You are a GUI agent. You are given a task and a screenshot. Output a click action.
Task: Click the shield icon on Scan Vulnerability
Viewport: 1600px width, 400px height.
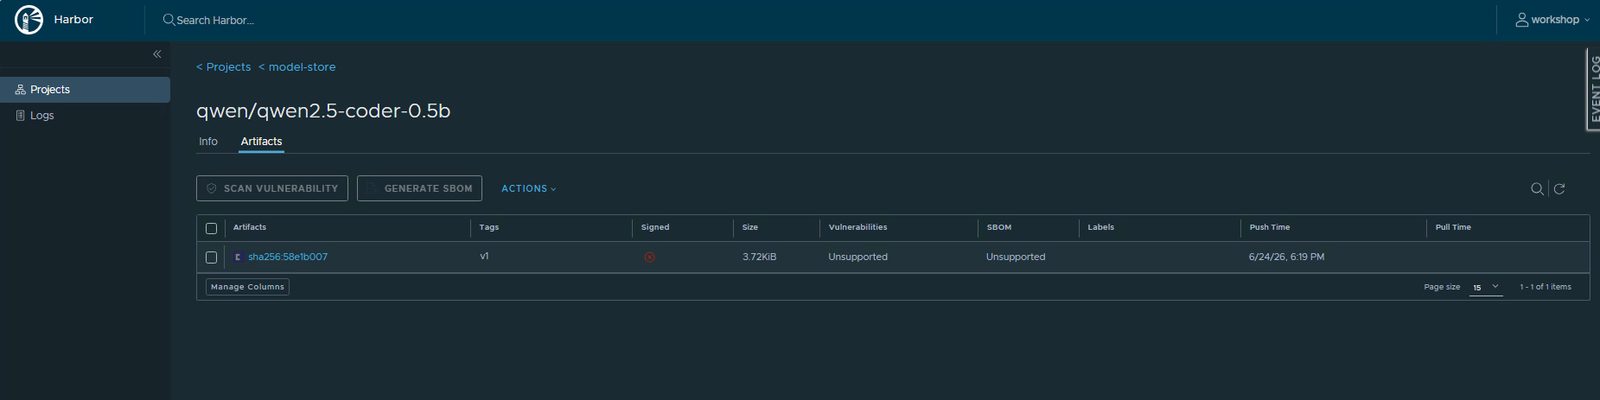pyautogui.click(x=211, y=188)
